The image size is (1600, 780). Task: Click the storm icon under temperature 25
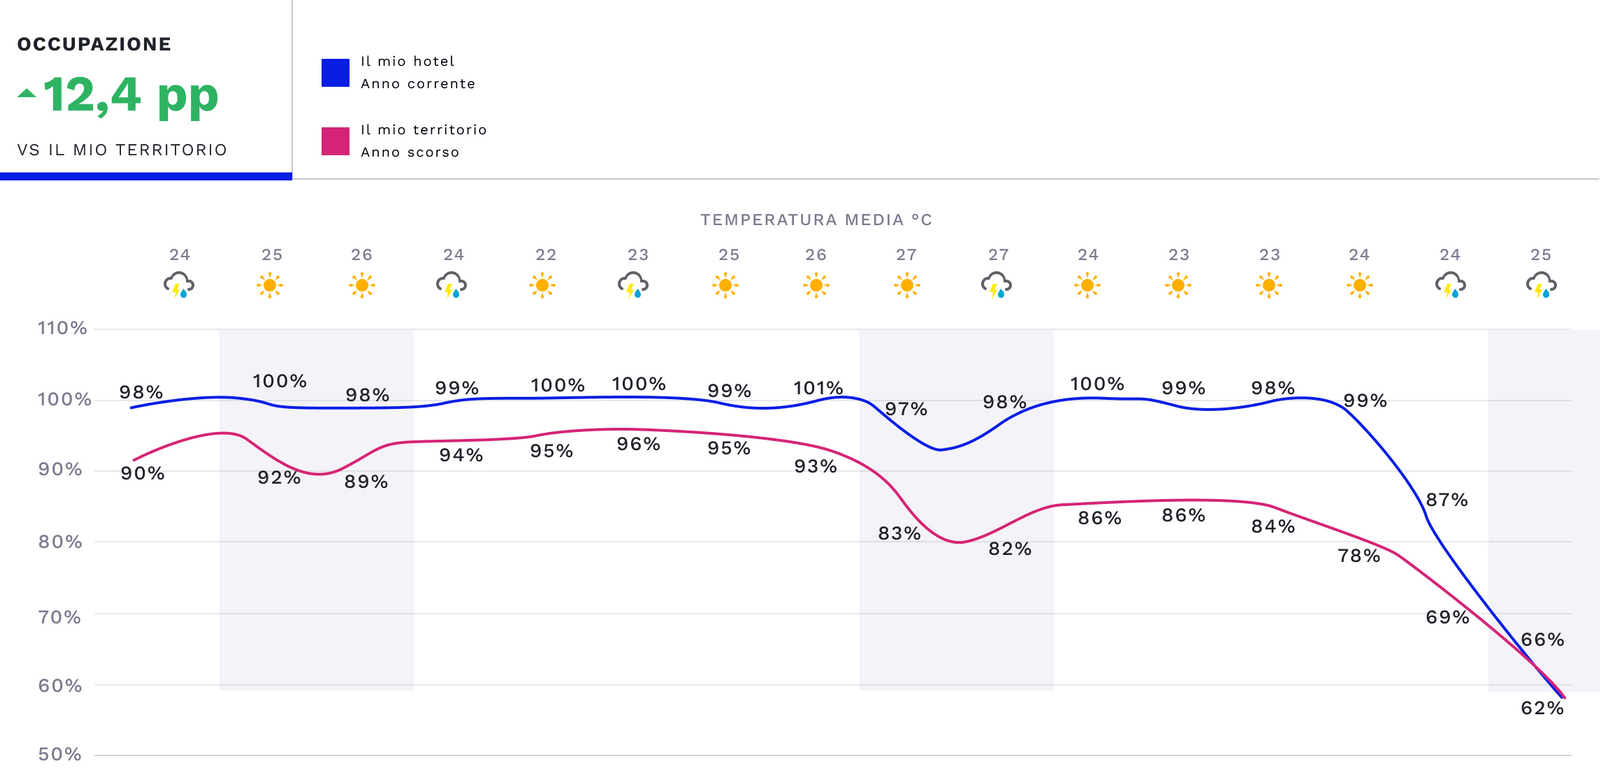coord(1541,286)
